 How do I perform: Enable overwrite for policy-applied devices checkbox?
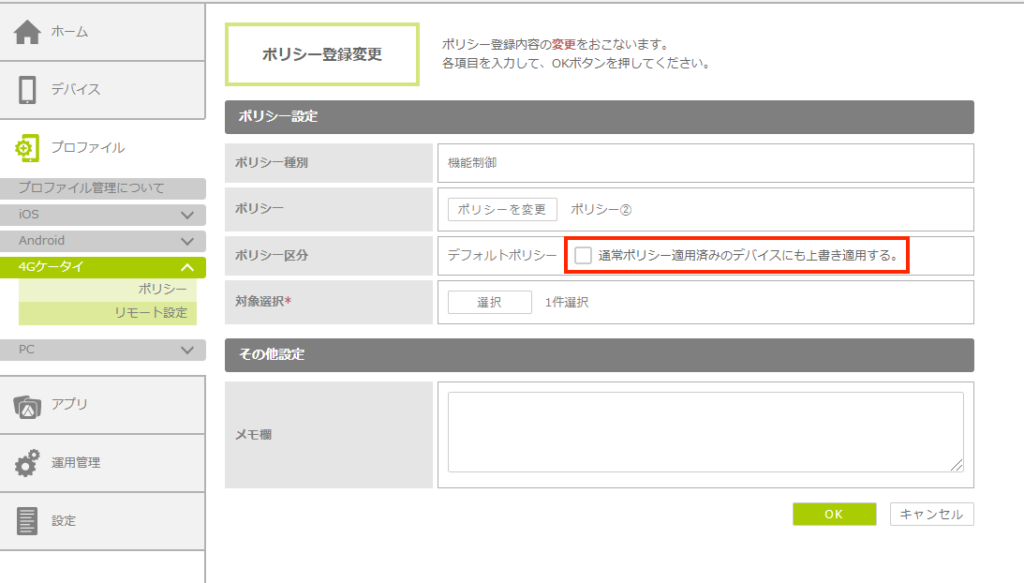coord(583,256)
